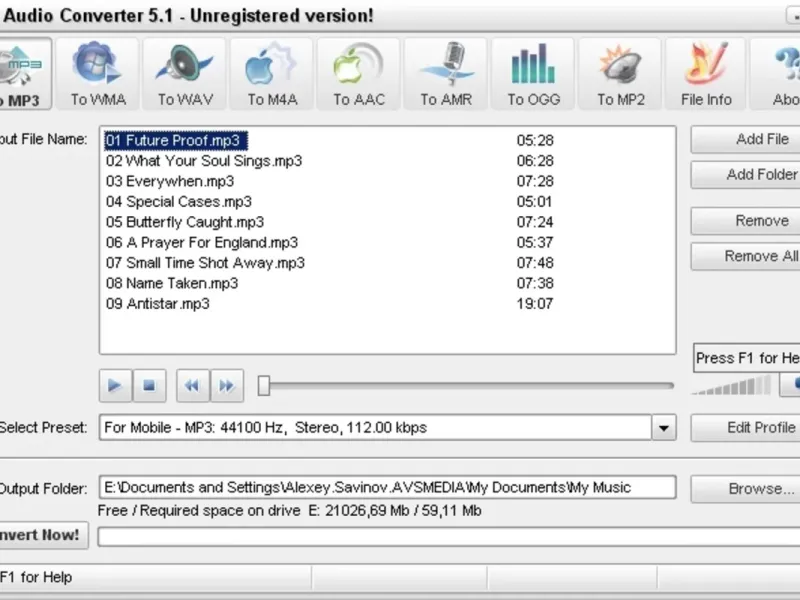Screen dimensions: 800x600
Task: Switch to the To MP2 format
Action: point(620,74)
